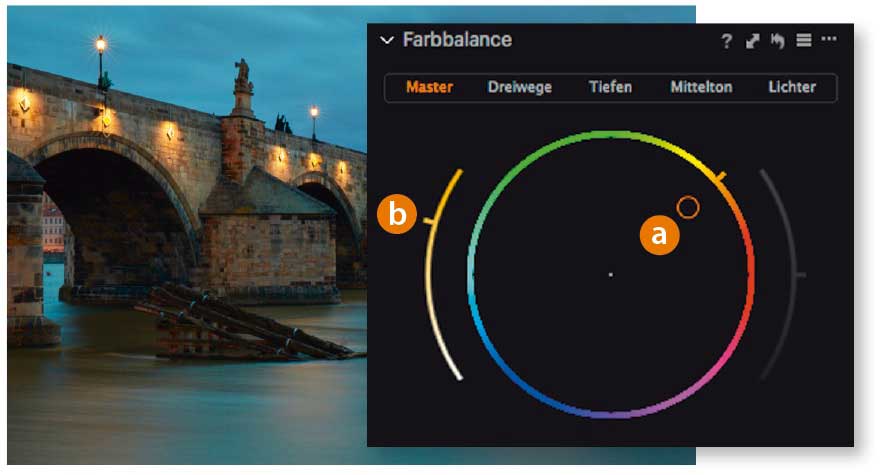Open the Mittelton tab
This screenshot has width=893, height=475.
tap(701, 87)
